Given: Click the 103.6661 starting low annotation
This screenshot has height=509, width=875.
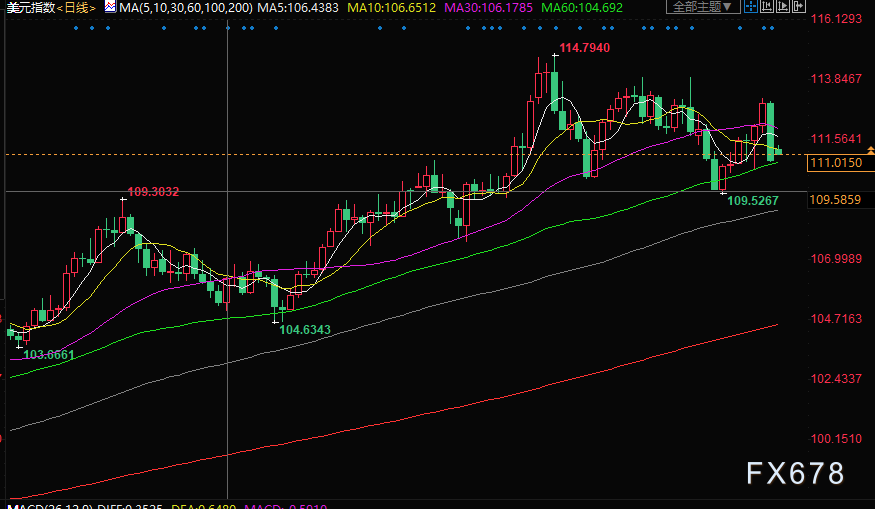Looking at the screenshot, I should (49, 355).
